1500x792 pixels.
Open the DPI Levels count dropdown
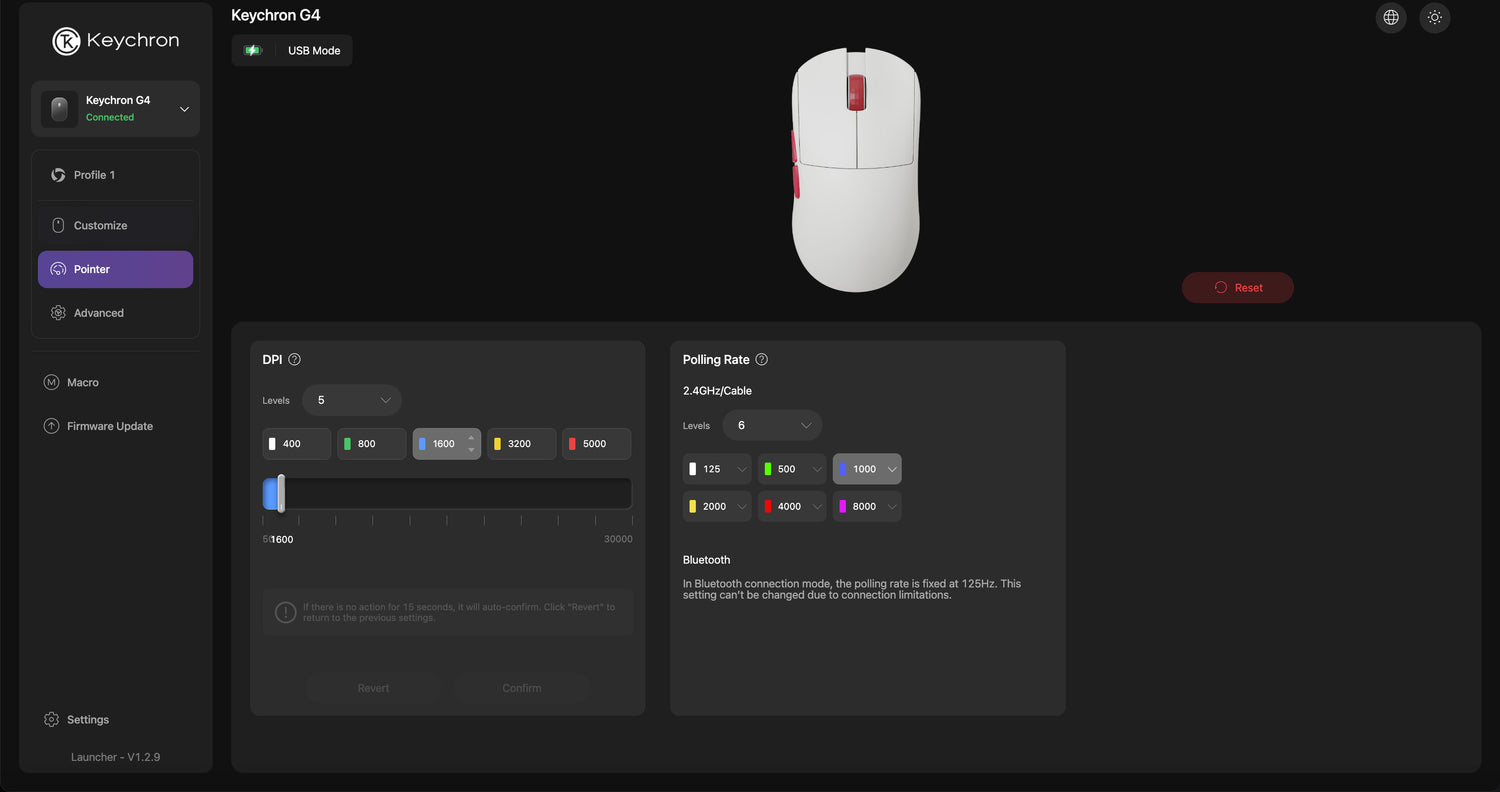pyautogui.click(x=352, y=400)
